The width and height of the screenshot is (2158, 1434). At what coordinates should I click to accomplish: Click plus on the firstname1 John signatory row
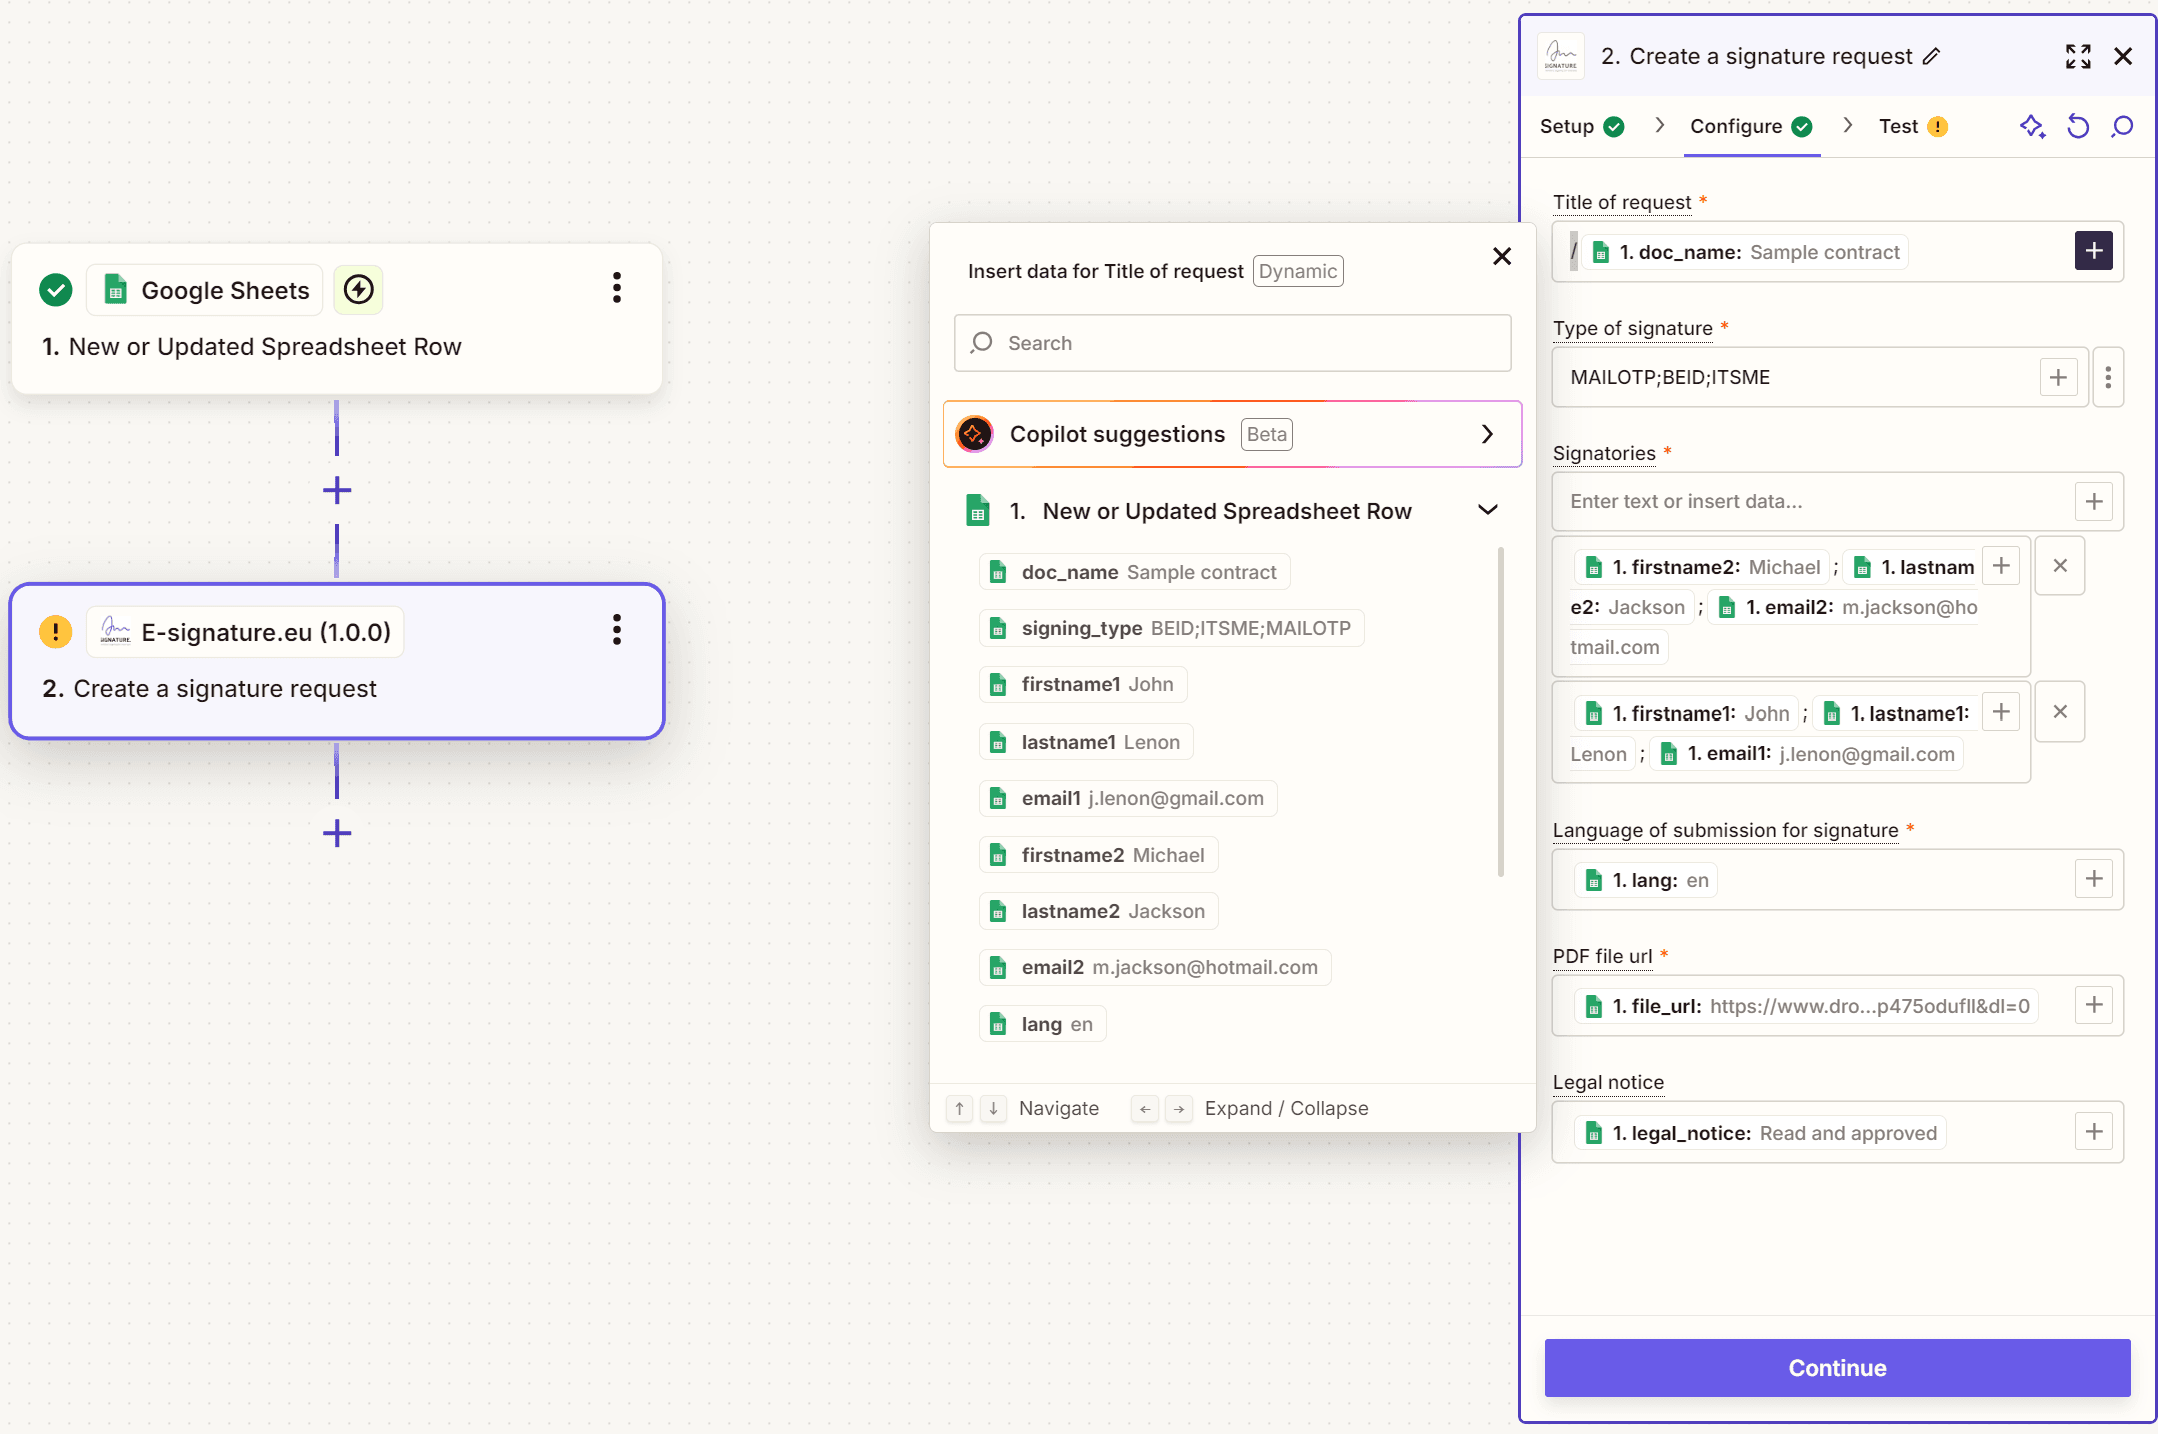(x=2001, y=712)
